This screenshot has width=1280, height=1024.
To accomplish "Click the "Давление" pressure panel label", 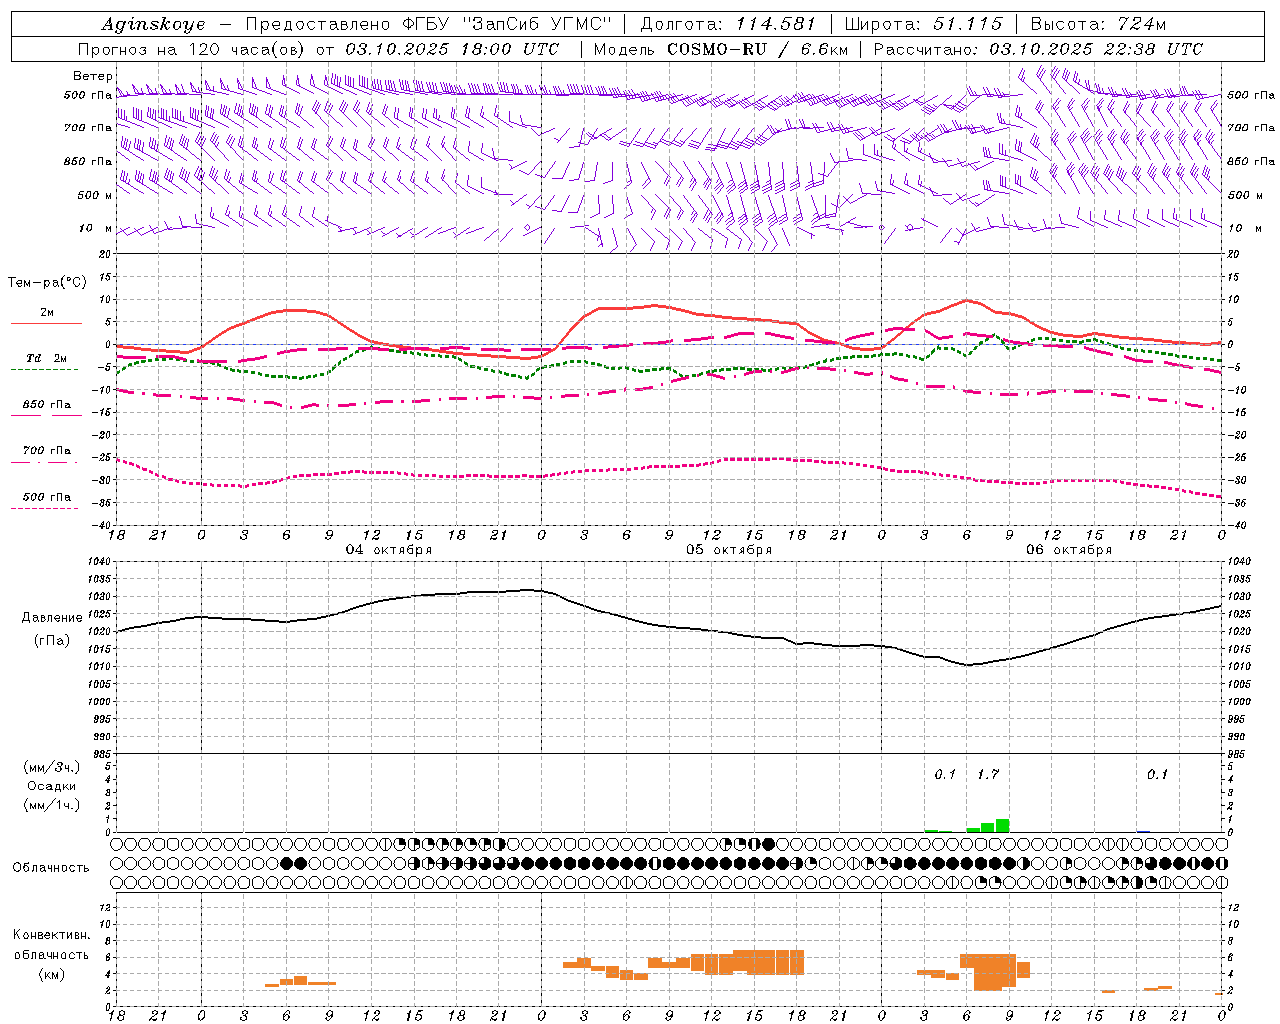I will (x=52, y=618).
